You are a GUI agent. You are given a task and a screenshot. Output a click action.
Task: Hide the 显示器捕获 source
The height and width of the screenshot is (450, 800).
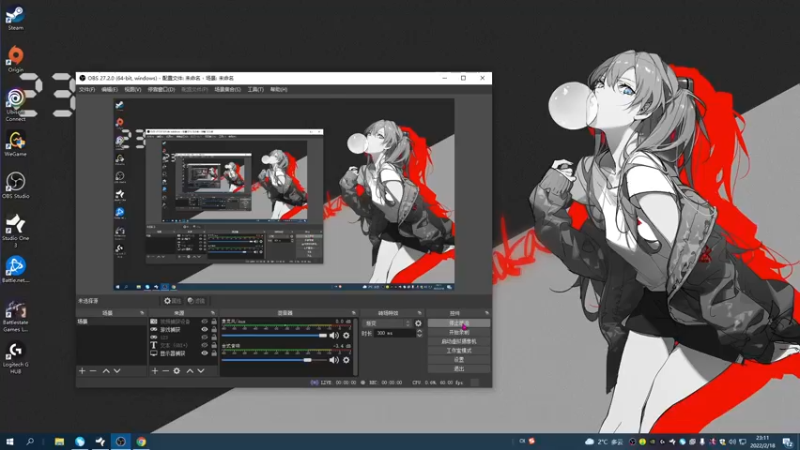click(x=205, y=353)
